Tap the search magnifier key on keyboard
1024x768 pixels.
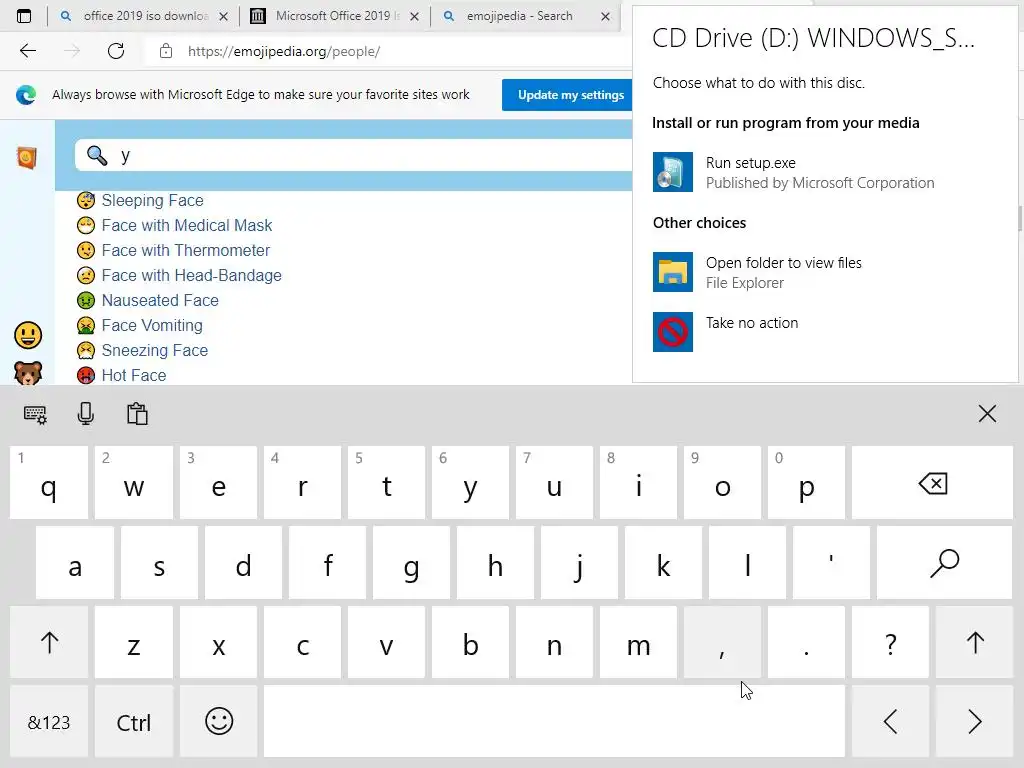pyautogui.click(x=944, y=563)
